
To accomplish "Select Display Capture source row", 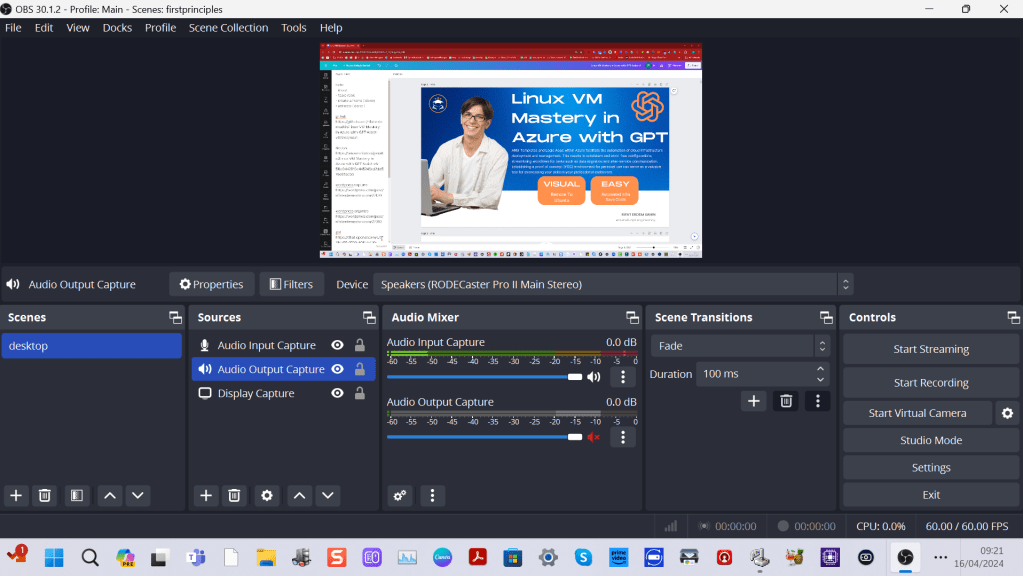I will tap(283, 393).
